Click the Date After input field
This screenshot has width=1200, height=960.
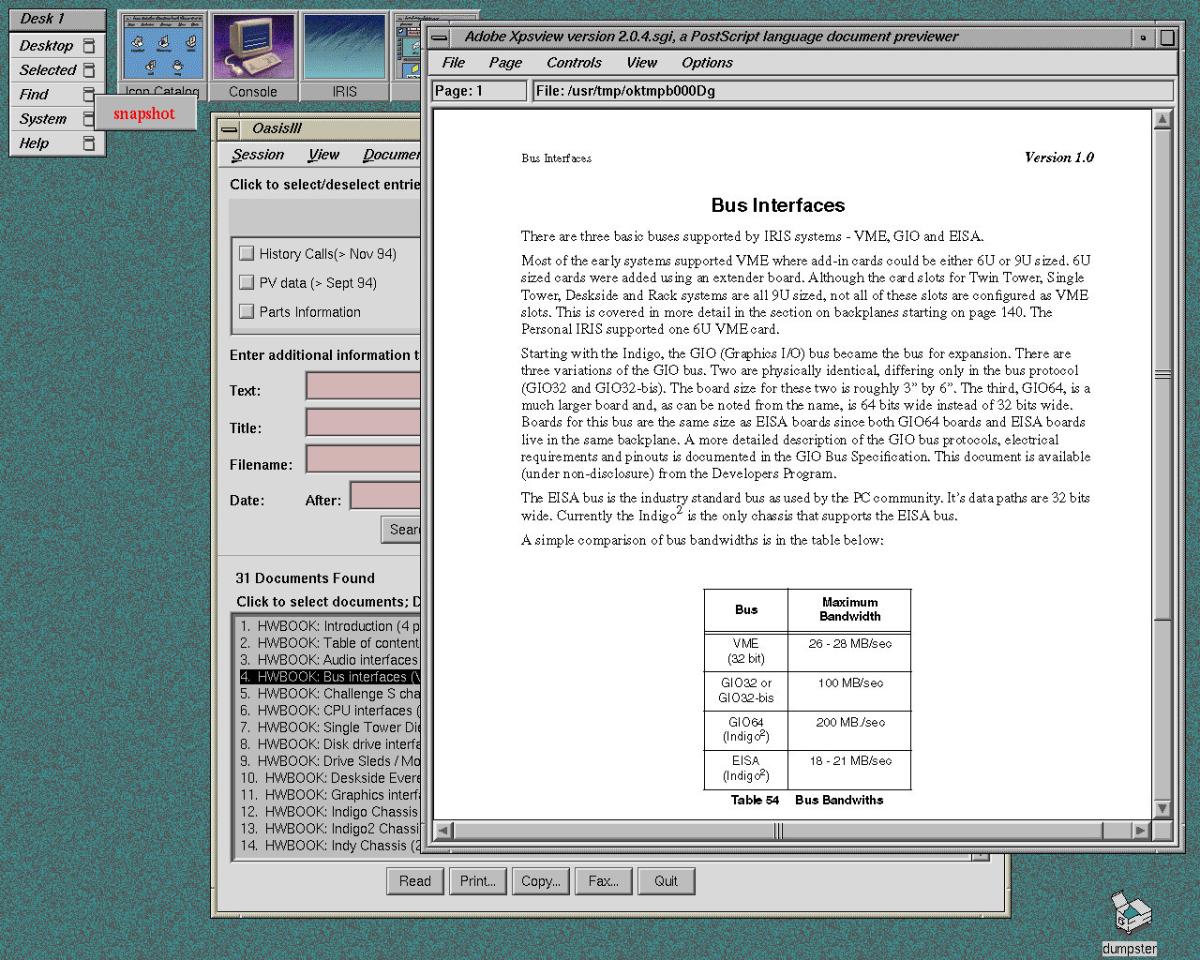(x=386, y=496)
